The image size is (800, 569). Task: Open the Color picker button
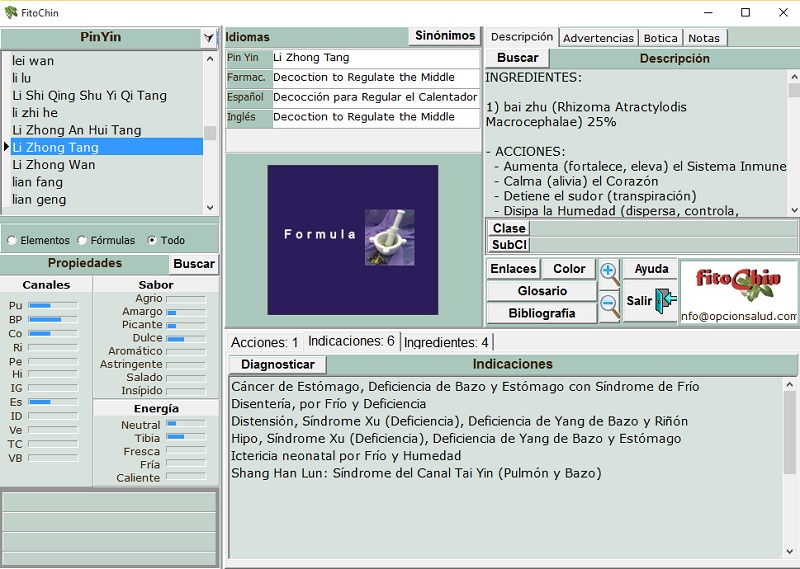[x=569, y=269]
